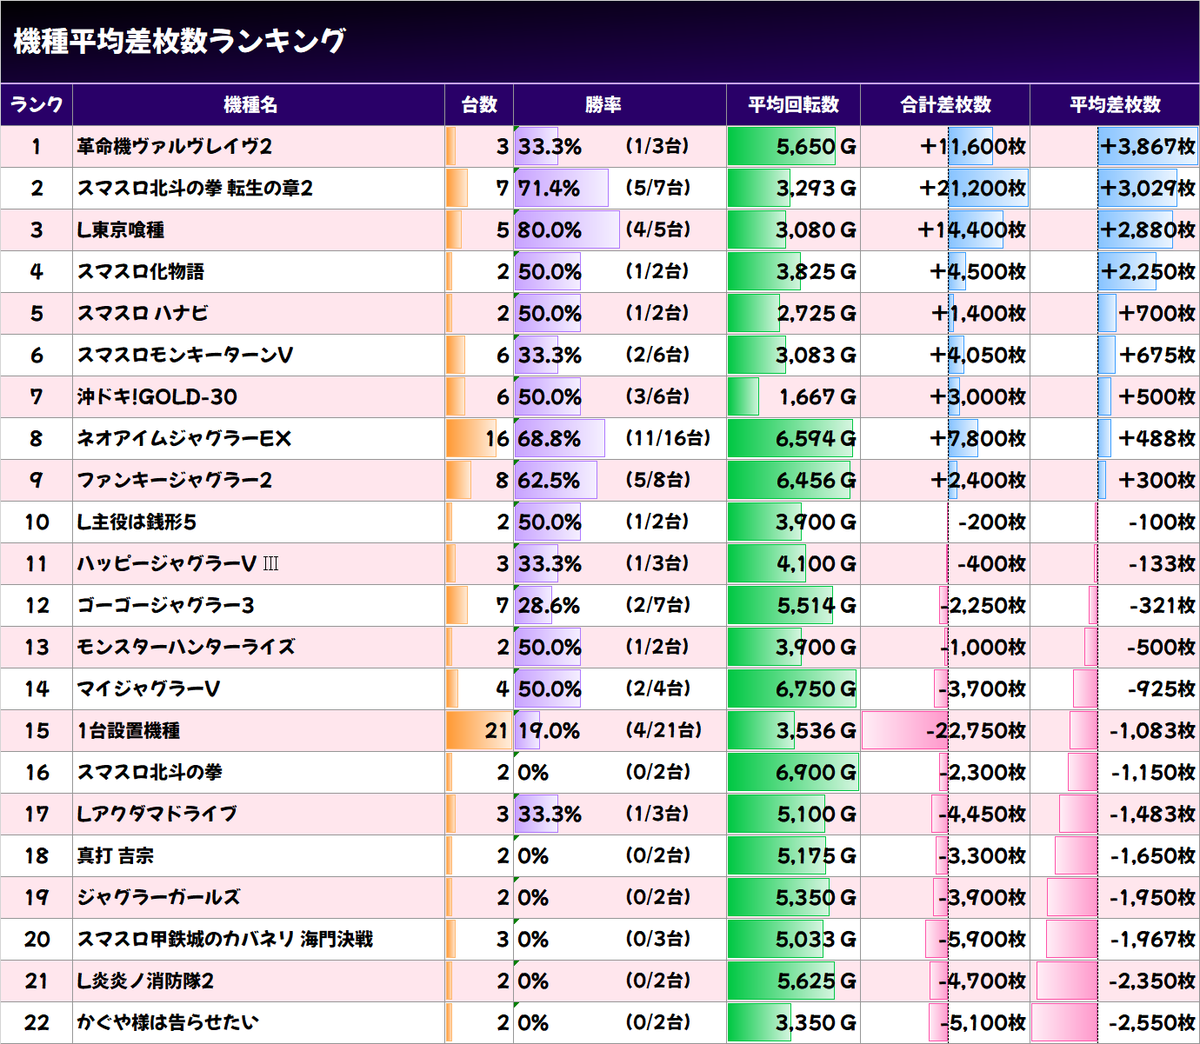Click rank number 1
Screen dimensions: 1200x1044
tap(36, 146)
